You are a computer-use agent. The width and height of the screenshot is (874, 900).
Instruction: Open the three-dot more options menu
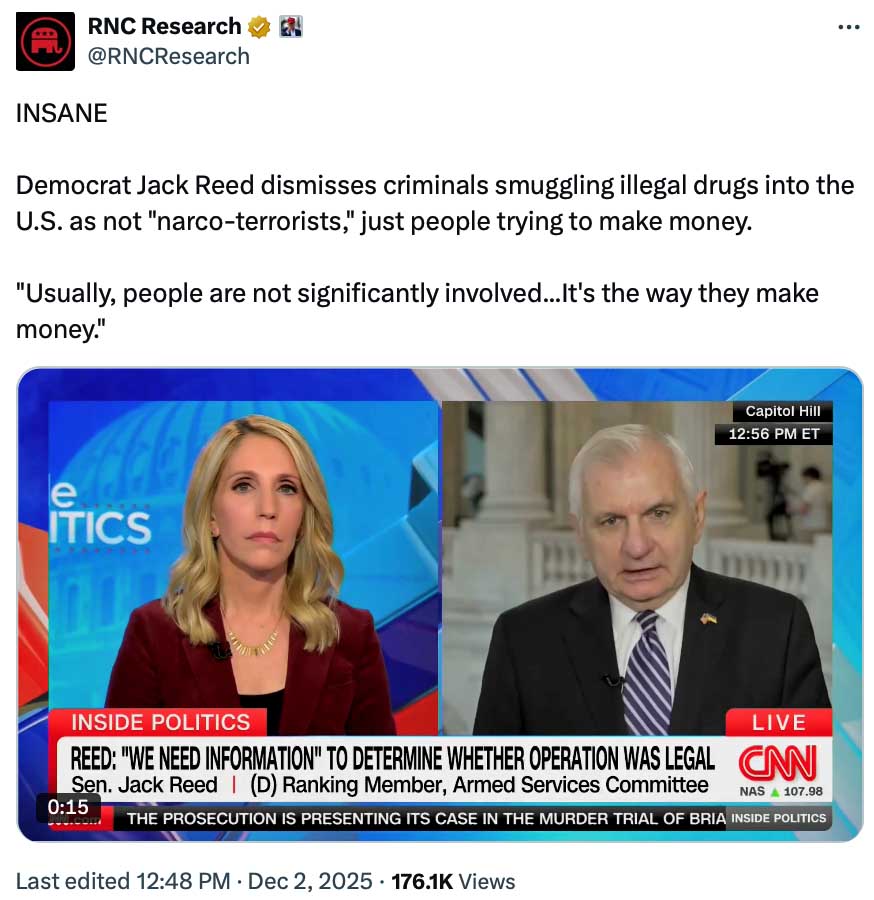click(848, 27)
